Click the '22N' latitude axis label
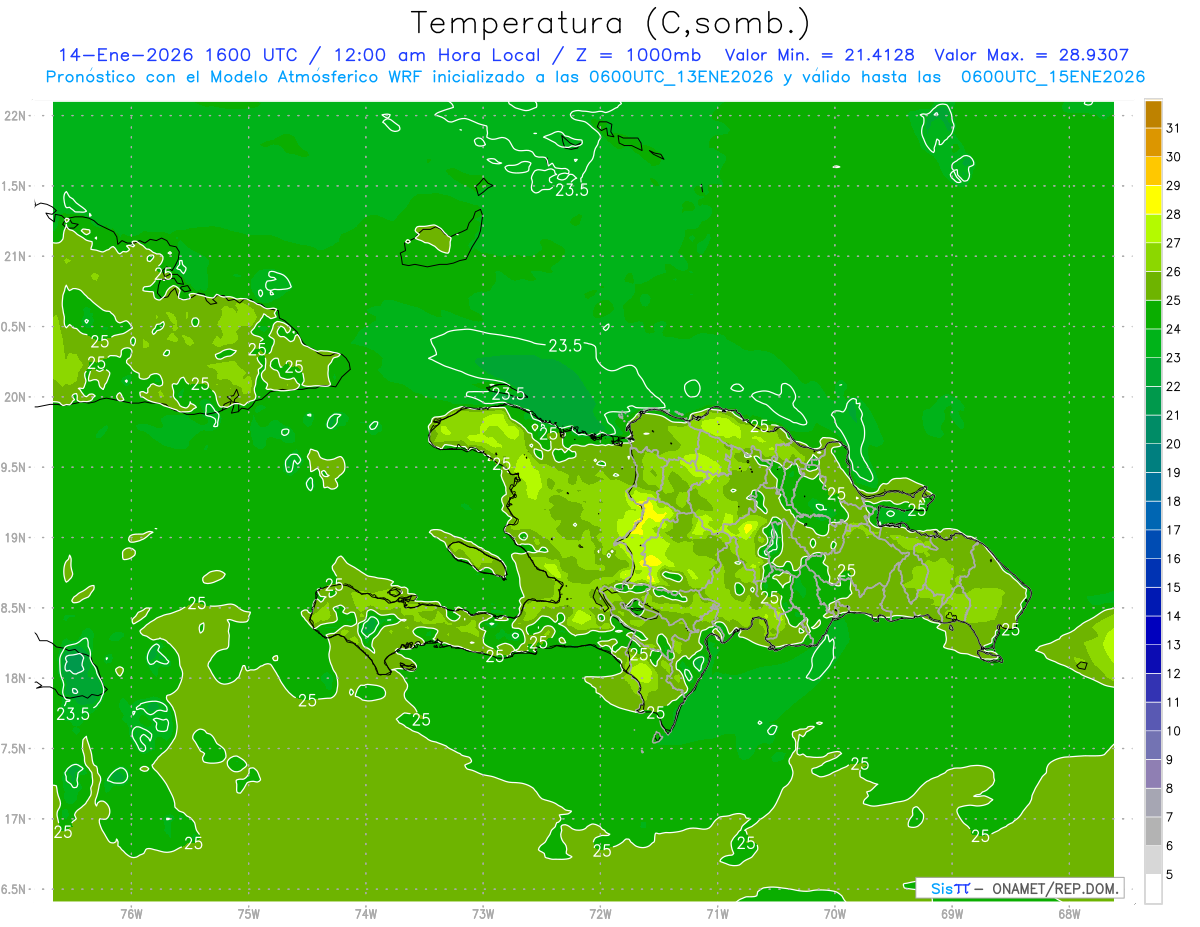 point(16,116)
